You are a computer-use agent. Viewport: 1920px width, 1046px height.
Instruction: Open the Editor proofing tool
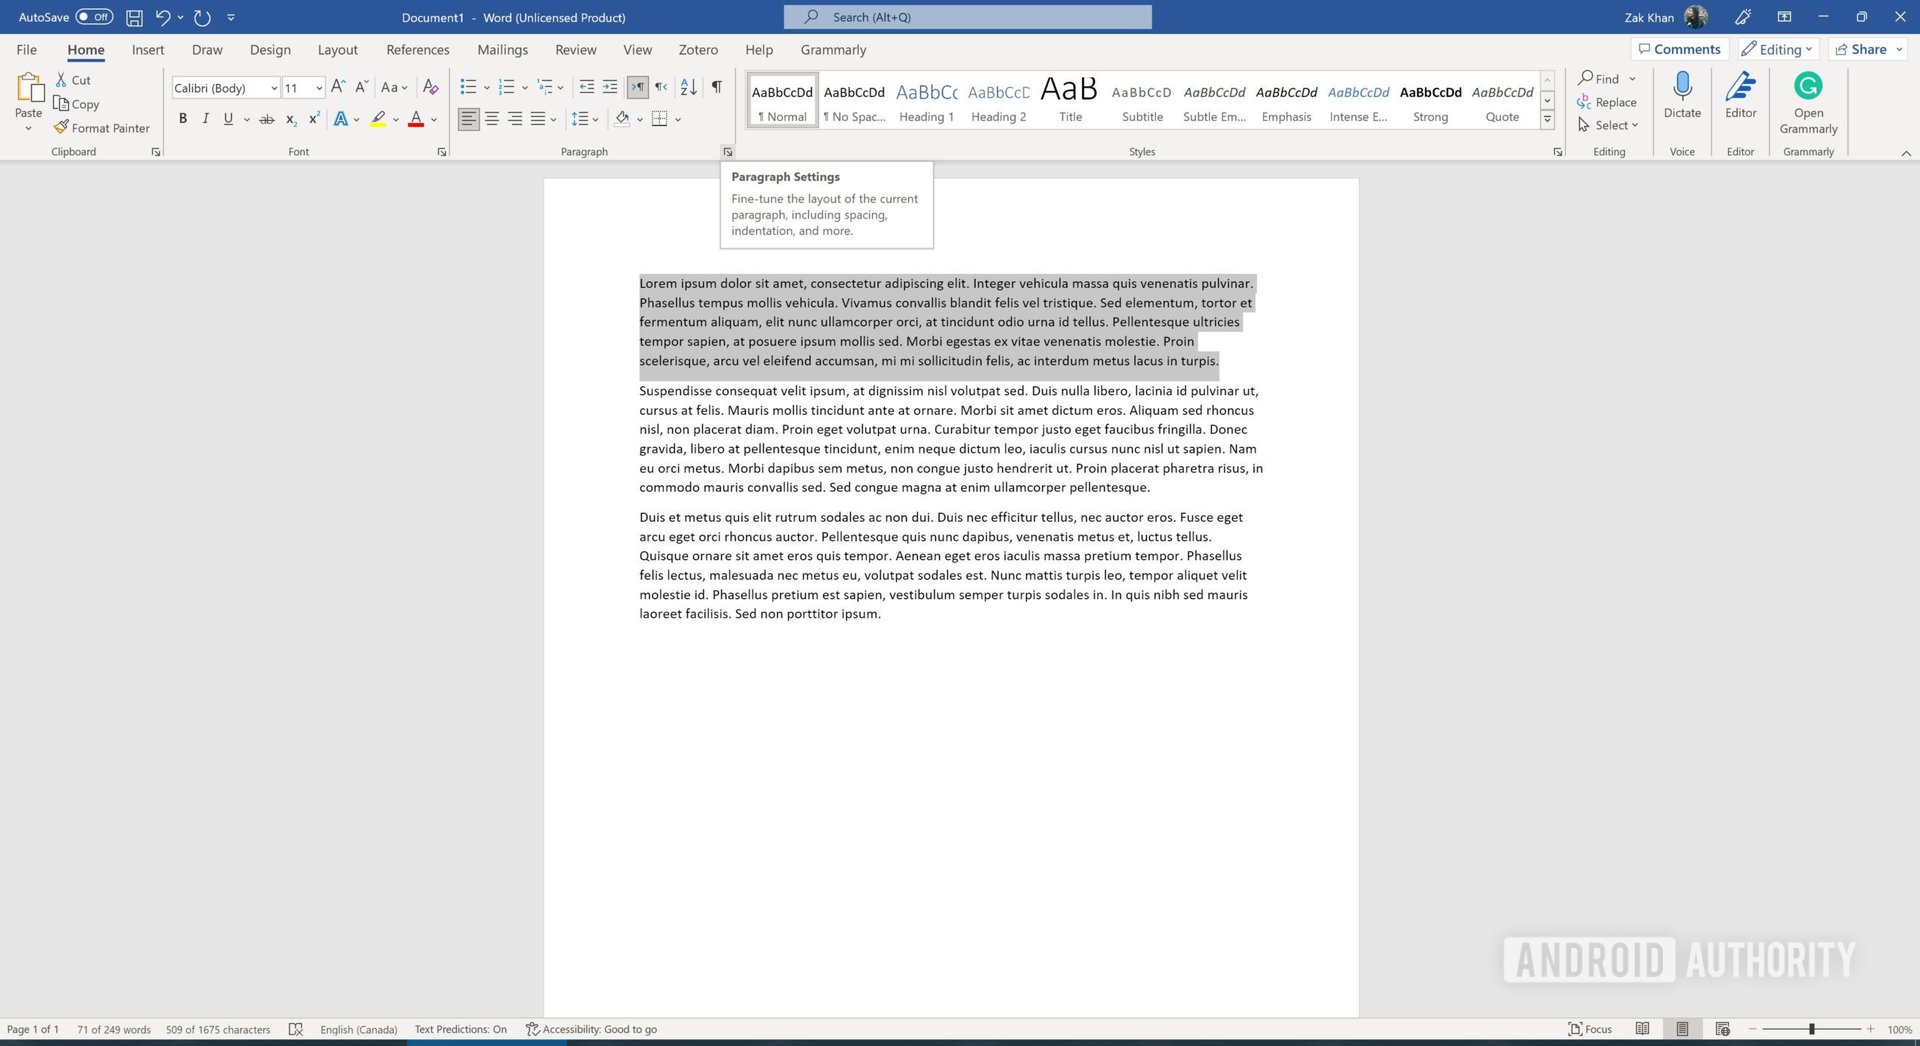tap(1740, 96)
